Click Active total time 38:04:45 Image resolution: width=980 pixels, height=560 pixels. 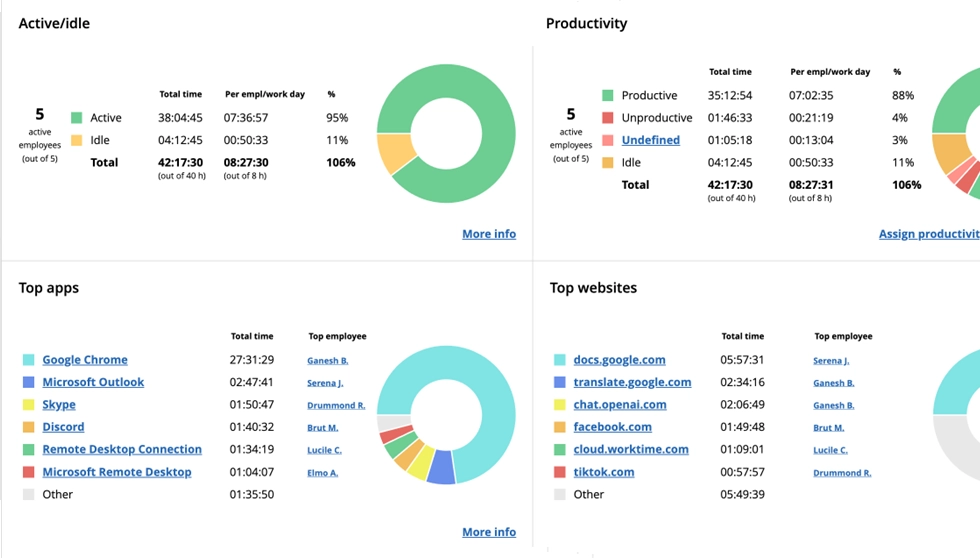coord(180,118)
